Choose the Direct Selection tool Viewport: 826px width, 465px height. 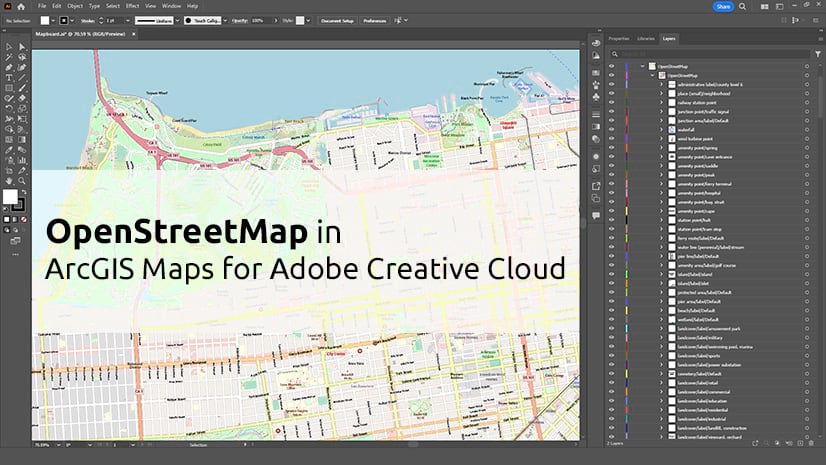tap(22, 47)
